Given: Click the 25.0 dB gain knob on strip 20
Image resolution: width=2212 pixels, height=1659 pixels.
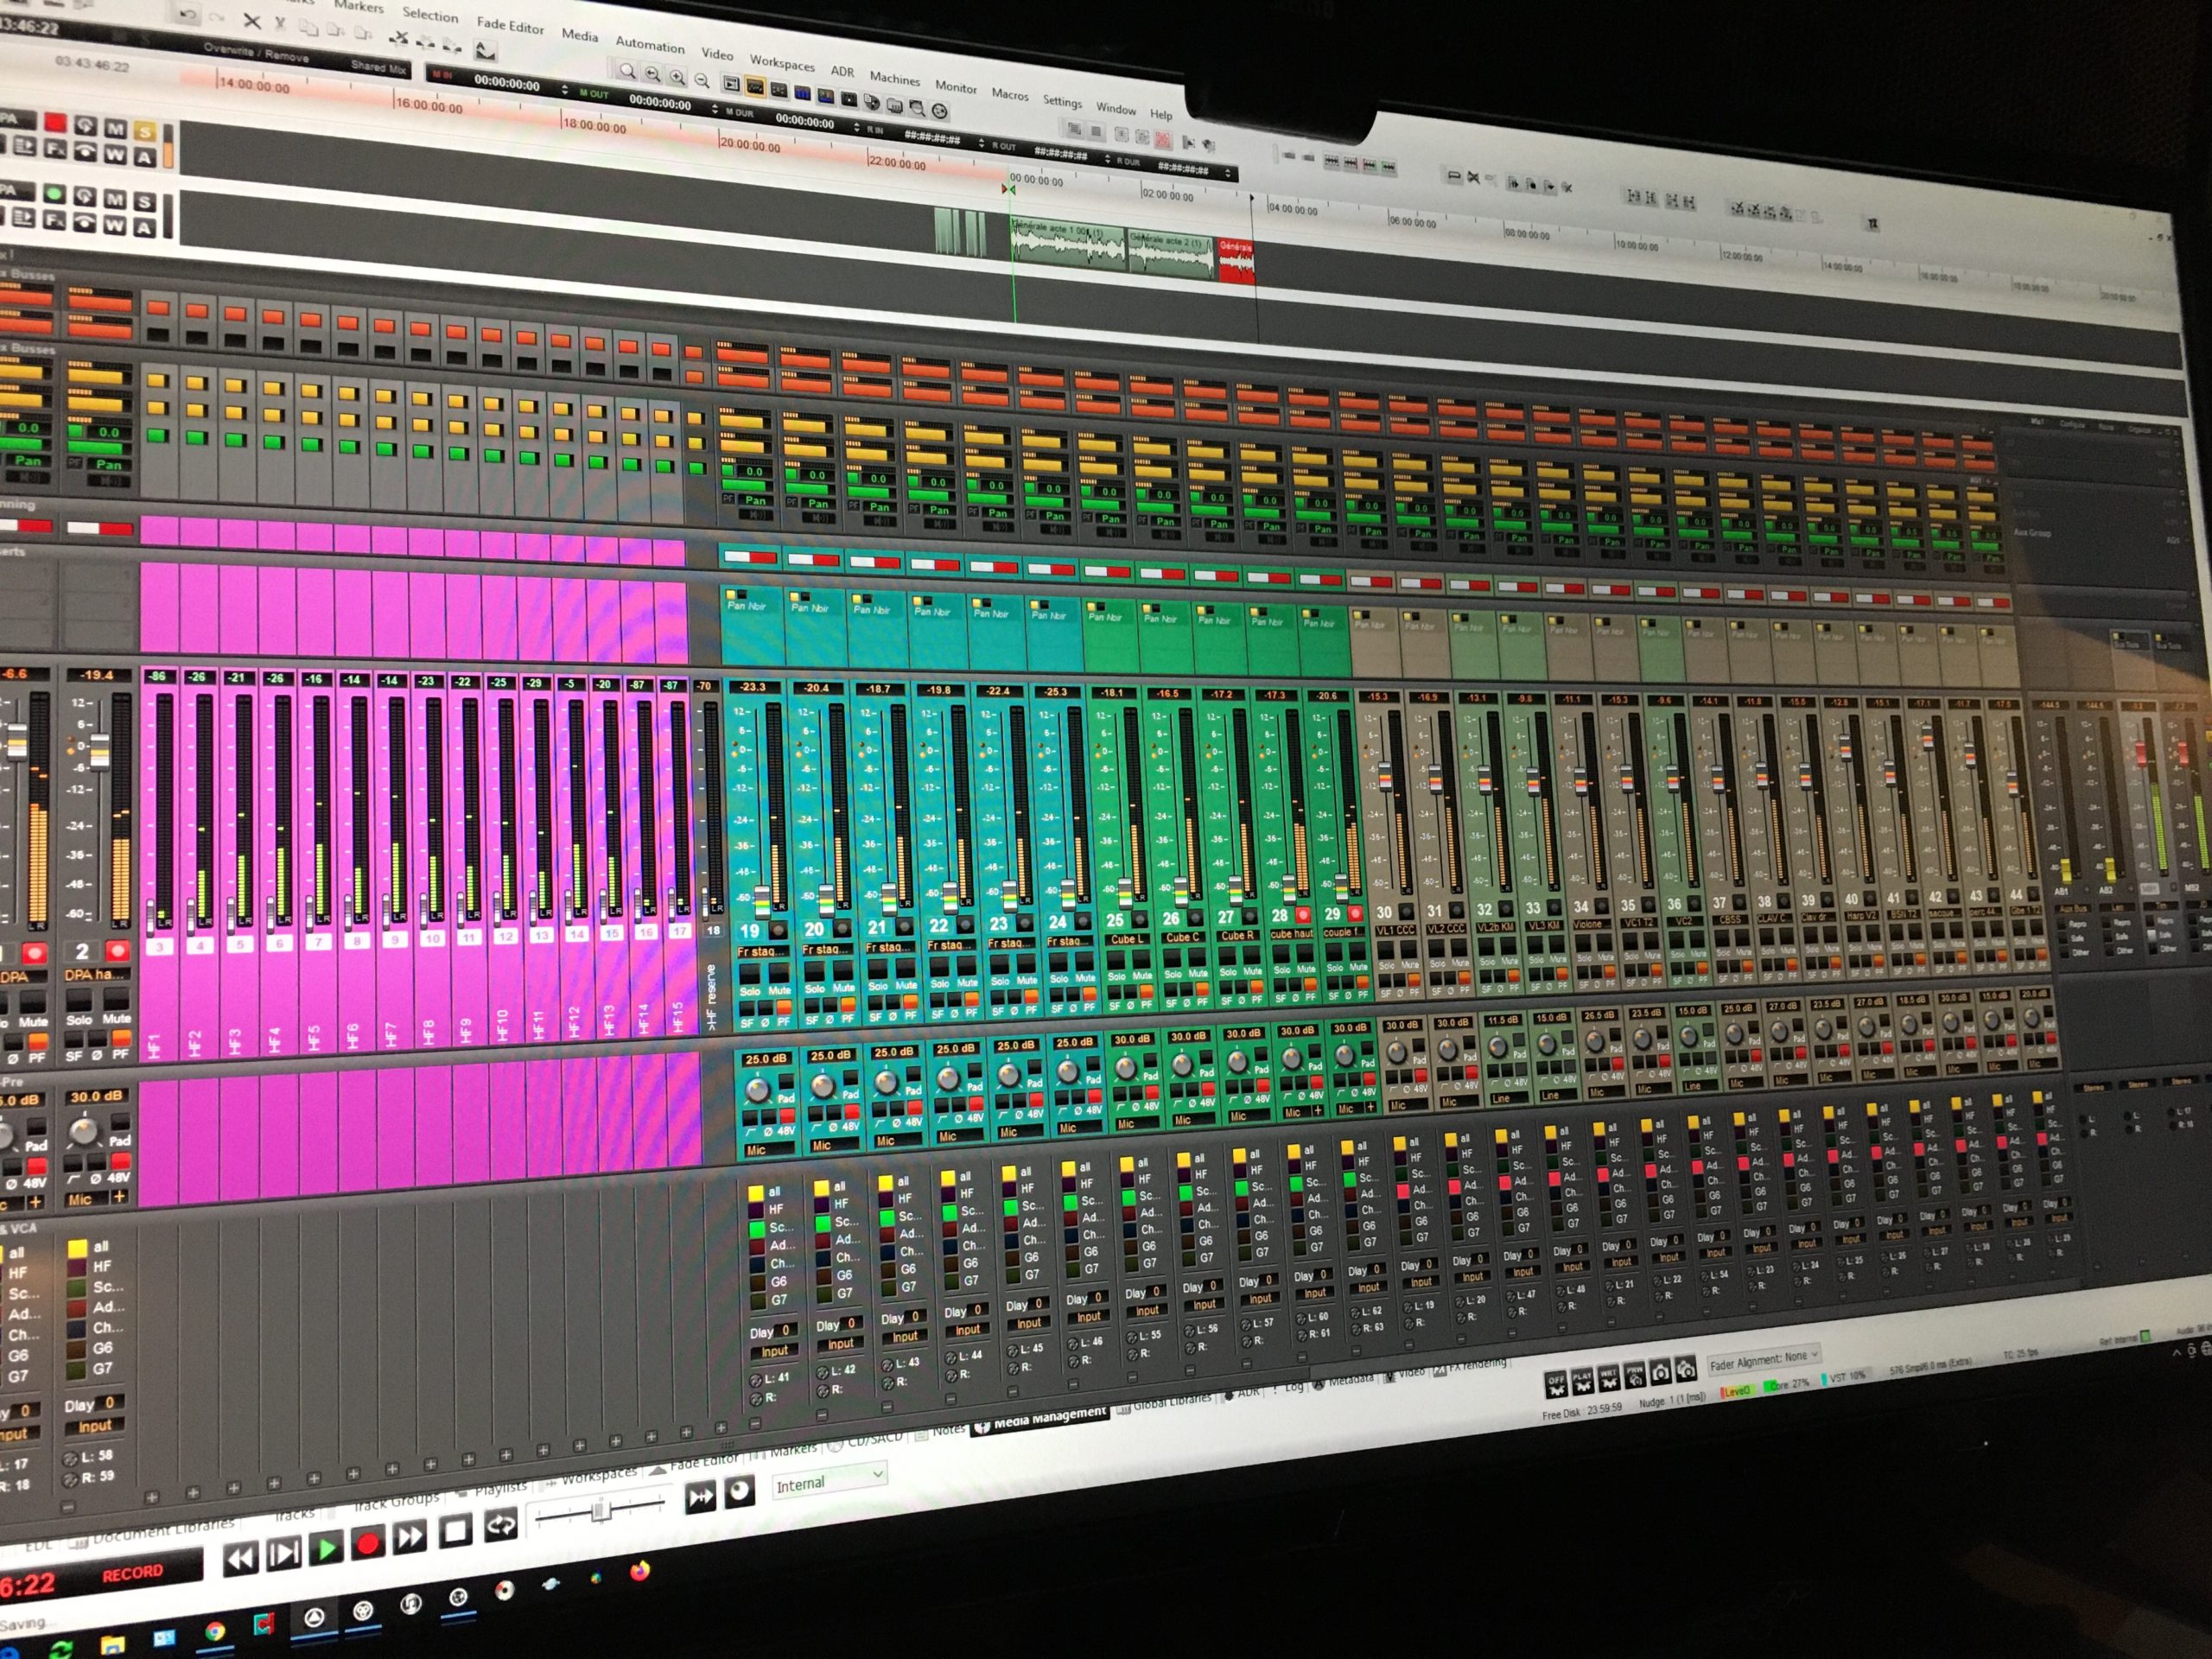Looking at the screenshot, I should (822, 1085).
